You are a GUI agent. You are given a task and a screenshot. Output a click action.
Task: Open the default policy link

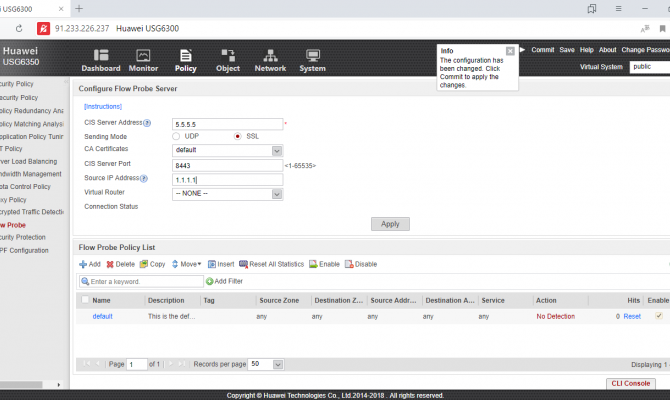103,316
